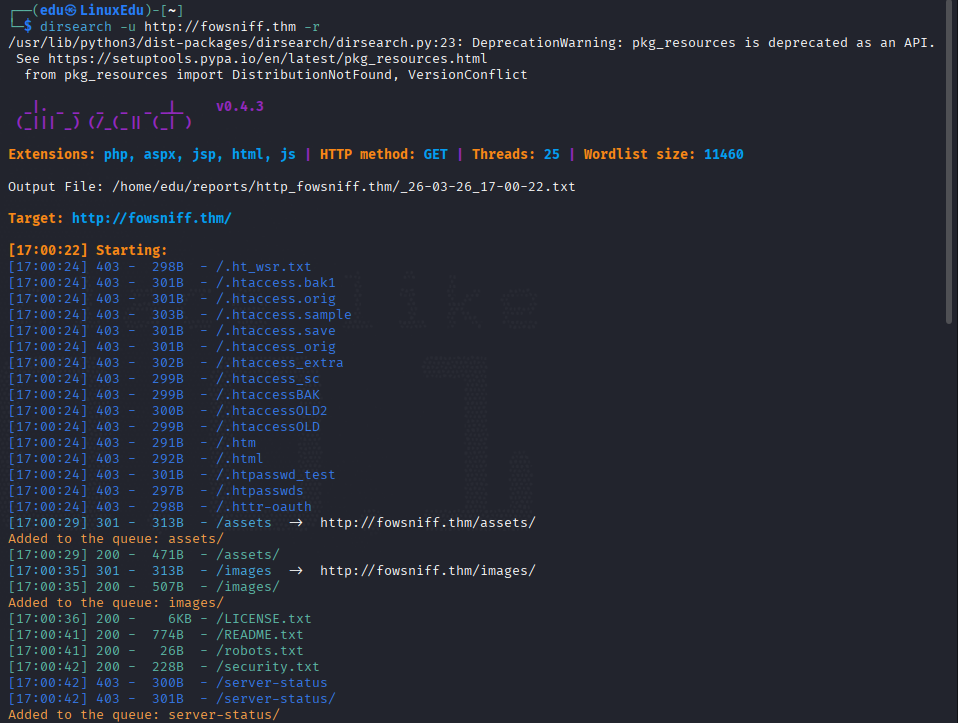
Task: Click the Wordlist size value 11460
Action: 723,154
